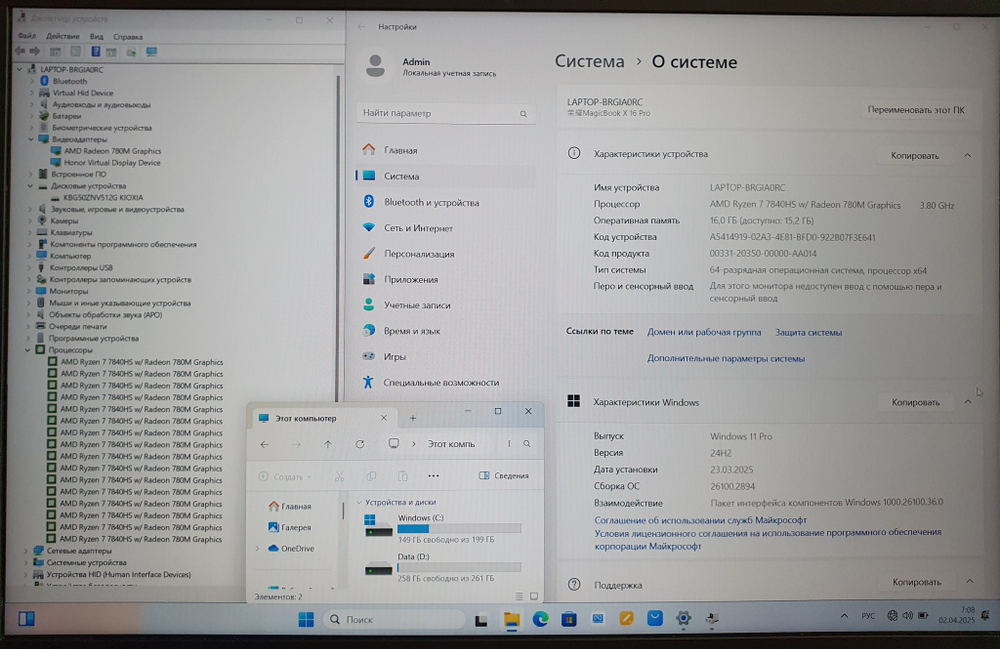Viewport: 1000px width, 649px height.
Task: Toggle the Сведения details pane in Explorer
Action: click(504, 476)
